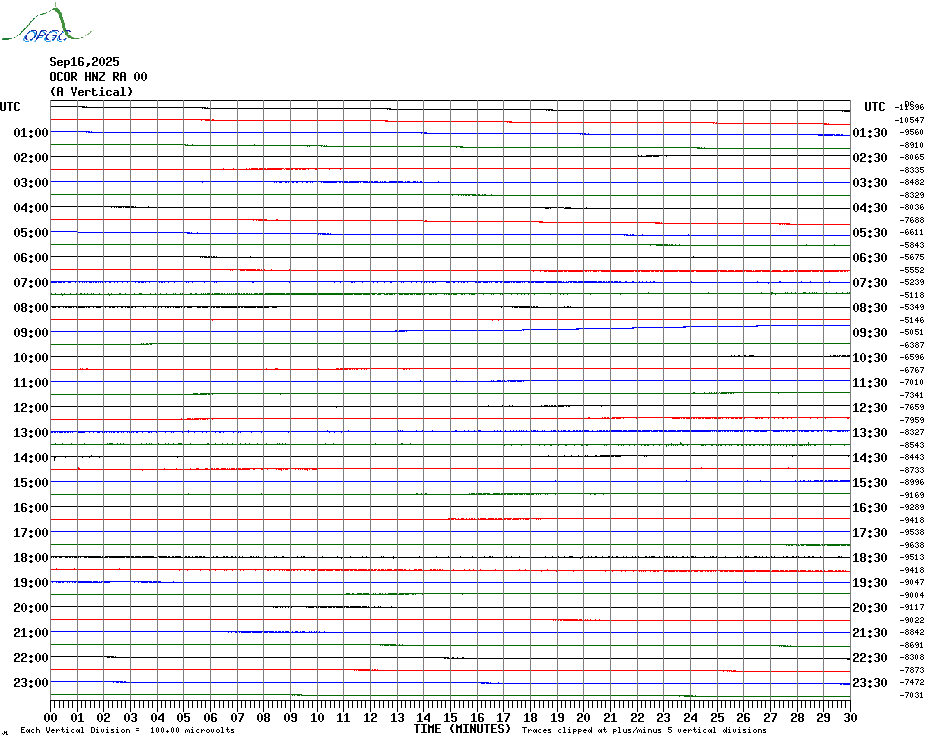The image size is (930, 744).
Task: Click the 13:30 half-hour label
Action: pos(870,433)
